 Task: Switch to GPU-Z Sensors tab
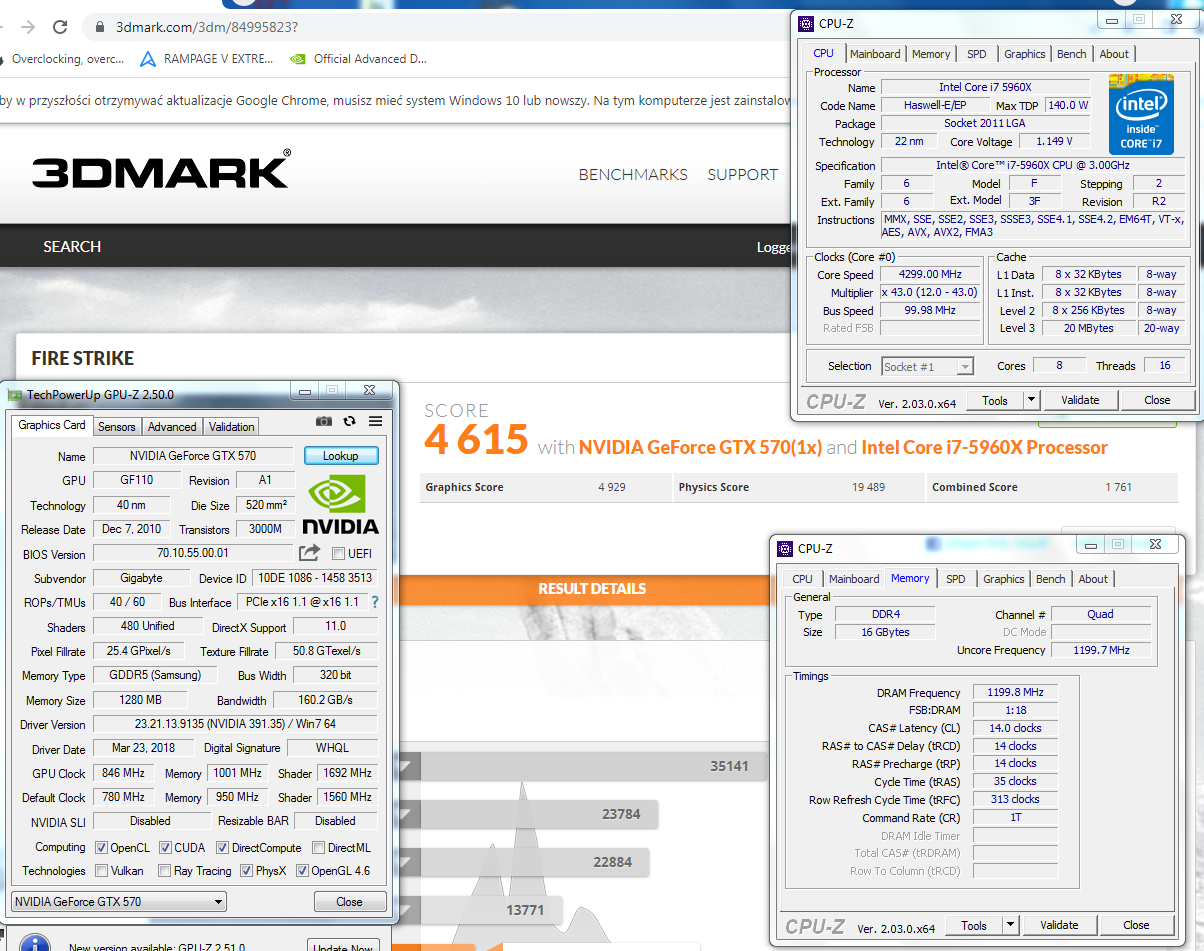116,426
